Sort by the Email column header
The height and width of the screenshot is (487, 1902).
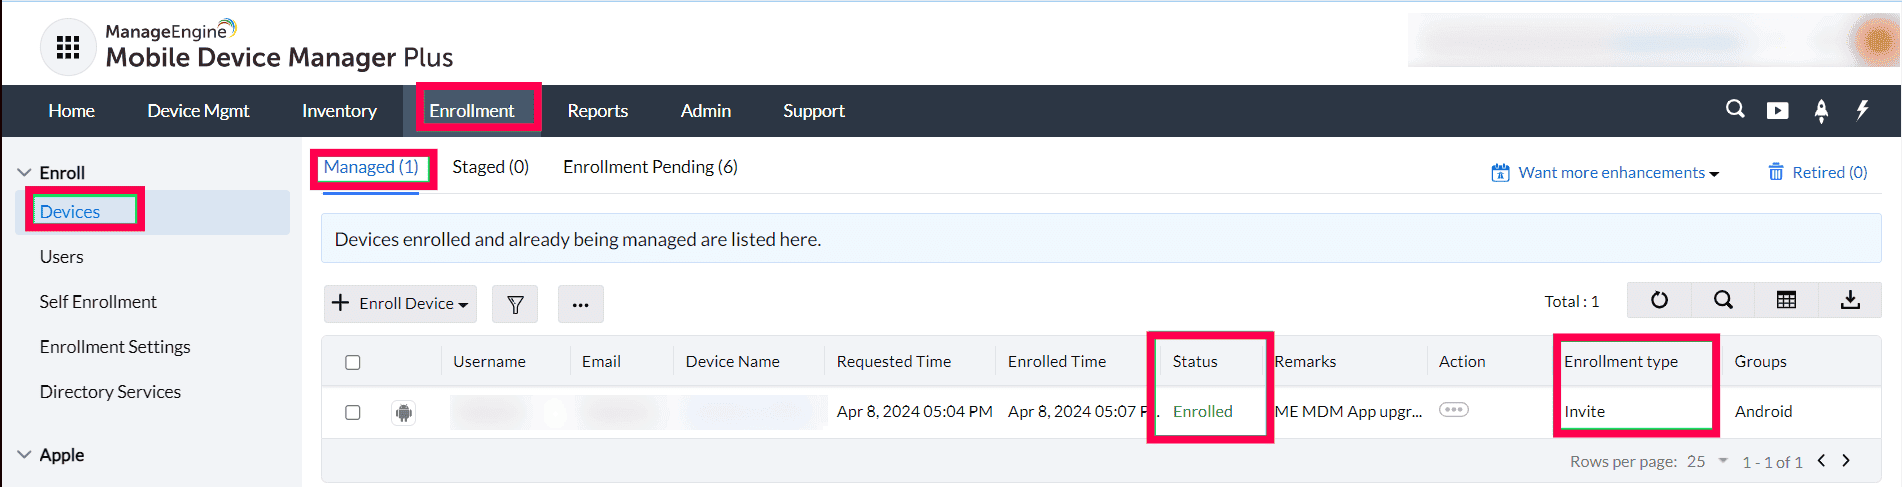[601, 361]
